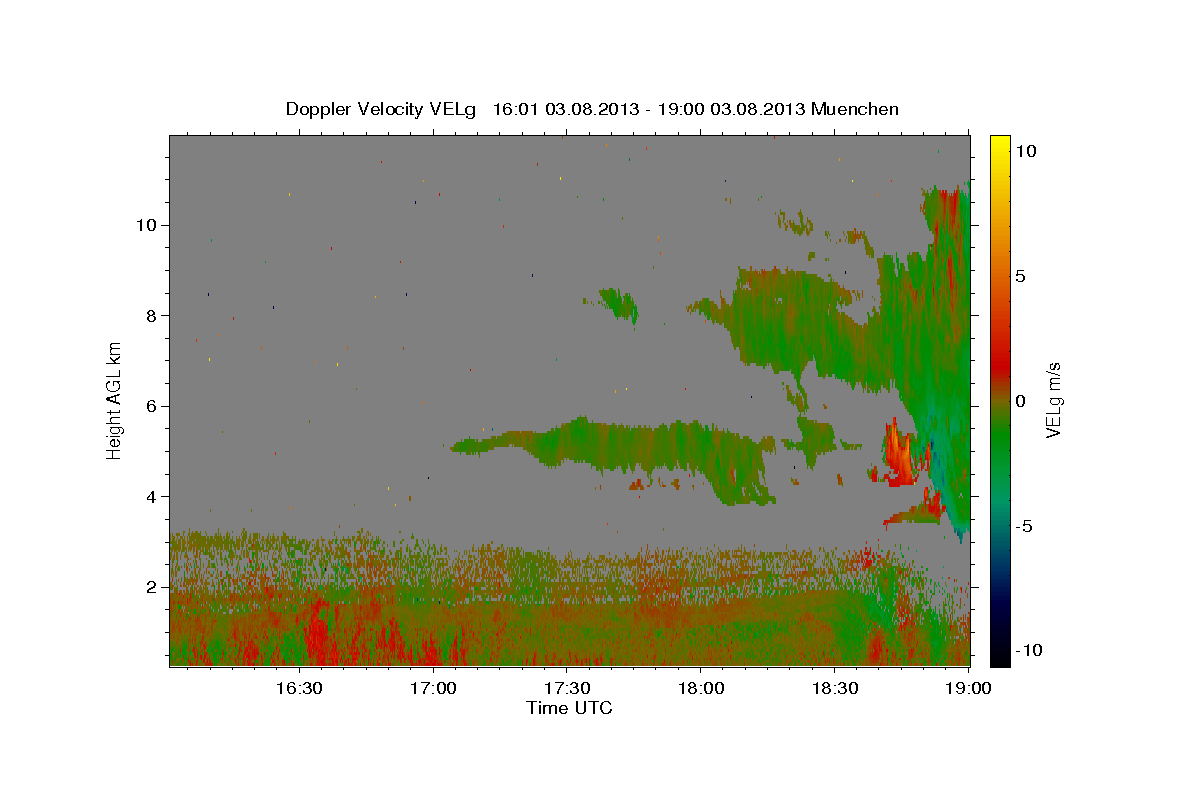Click the "Time UTC" axis label

pos(569,708)
